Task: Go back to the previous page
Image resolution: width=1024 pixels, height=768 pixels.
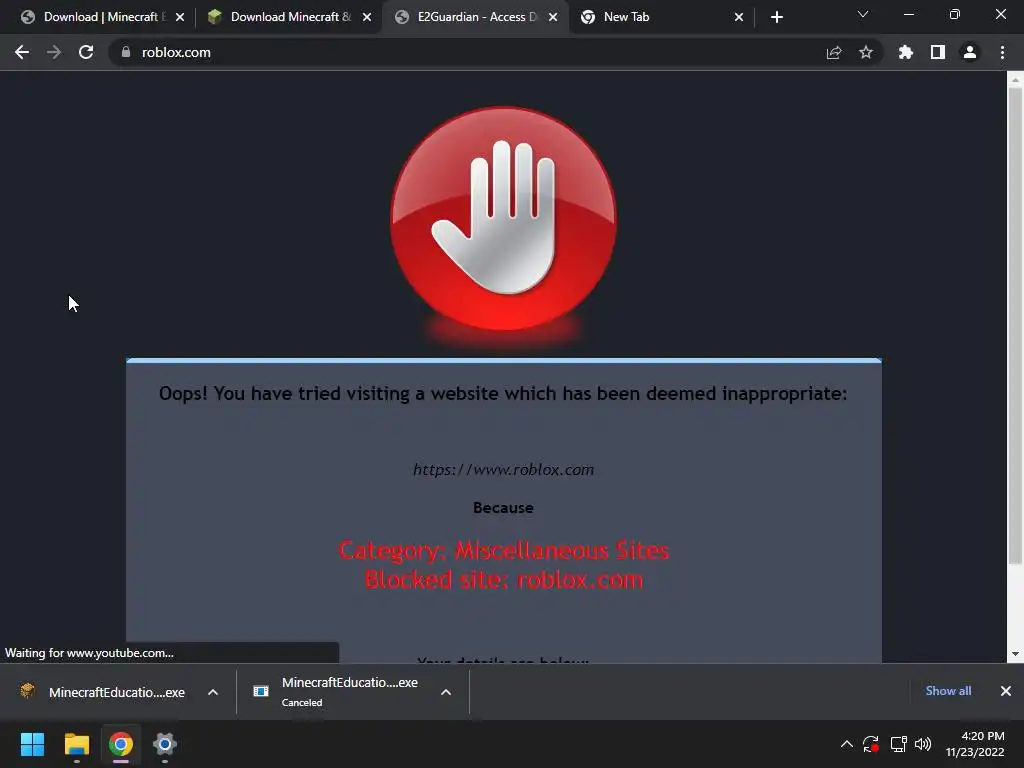Action: (22, 52)
